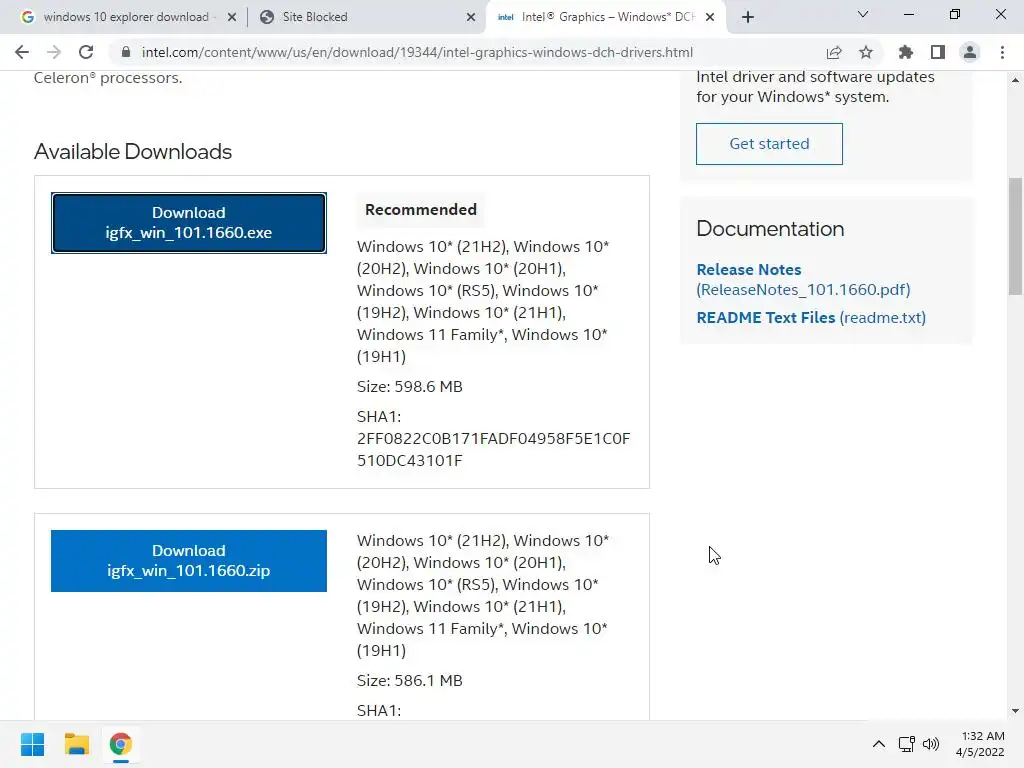Select the Intel Graphics Windows DCH tab

[607, 17]
